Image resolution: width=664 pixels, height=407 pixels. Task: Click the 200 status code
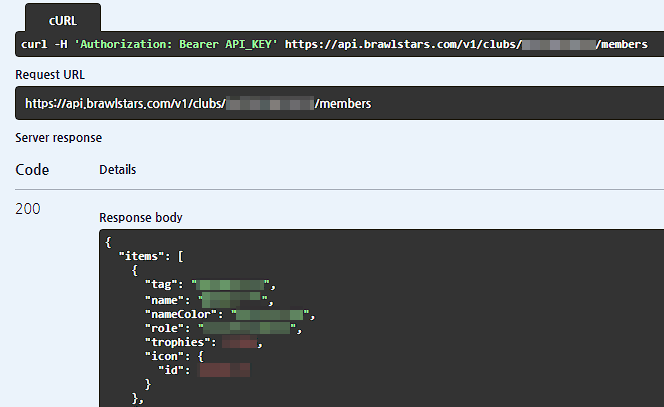point(29,208)
